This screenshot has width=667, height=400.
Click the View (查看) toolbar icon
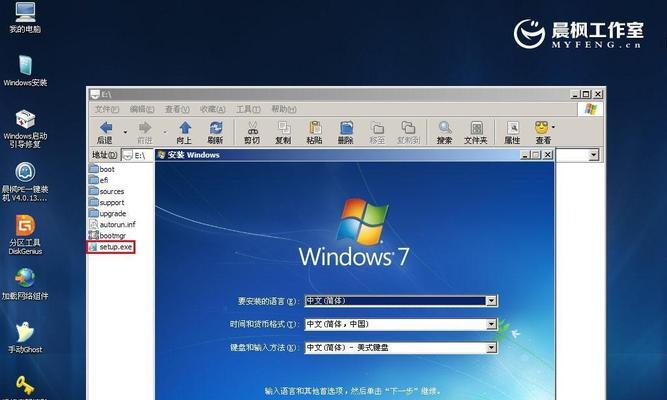click(x=542, y=132)
